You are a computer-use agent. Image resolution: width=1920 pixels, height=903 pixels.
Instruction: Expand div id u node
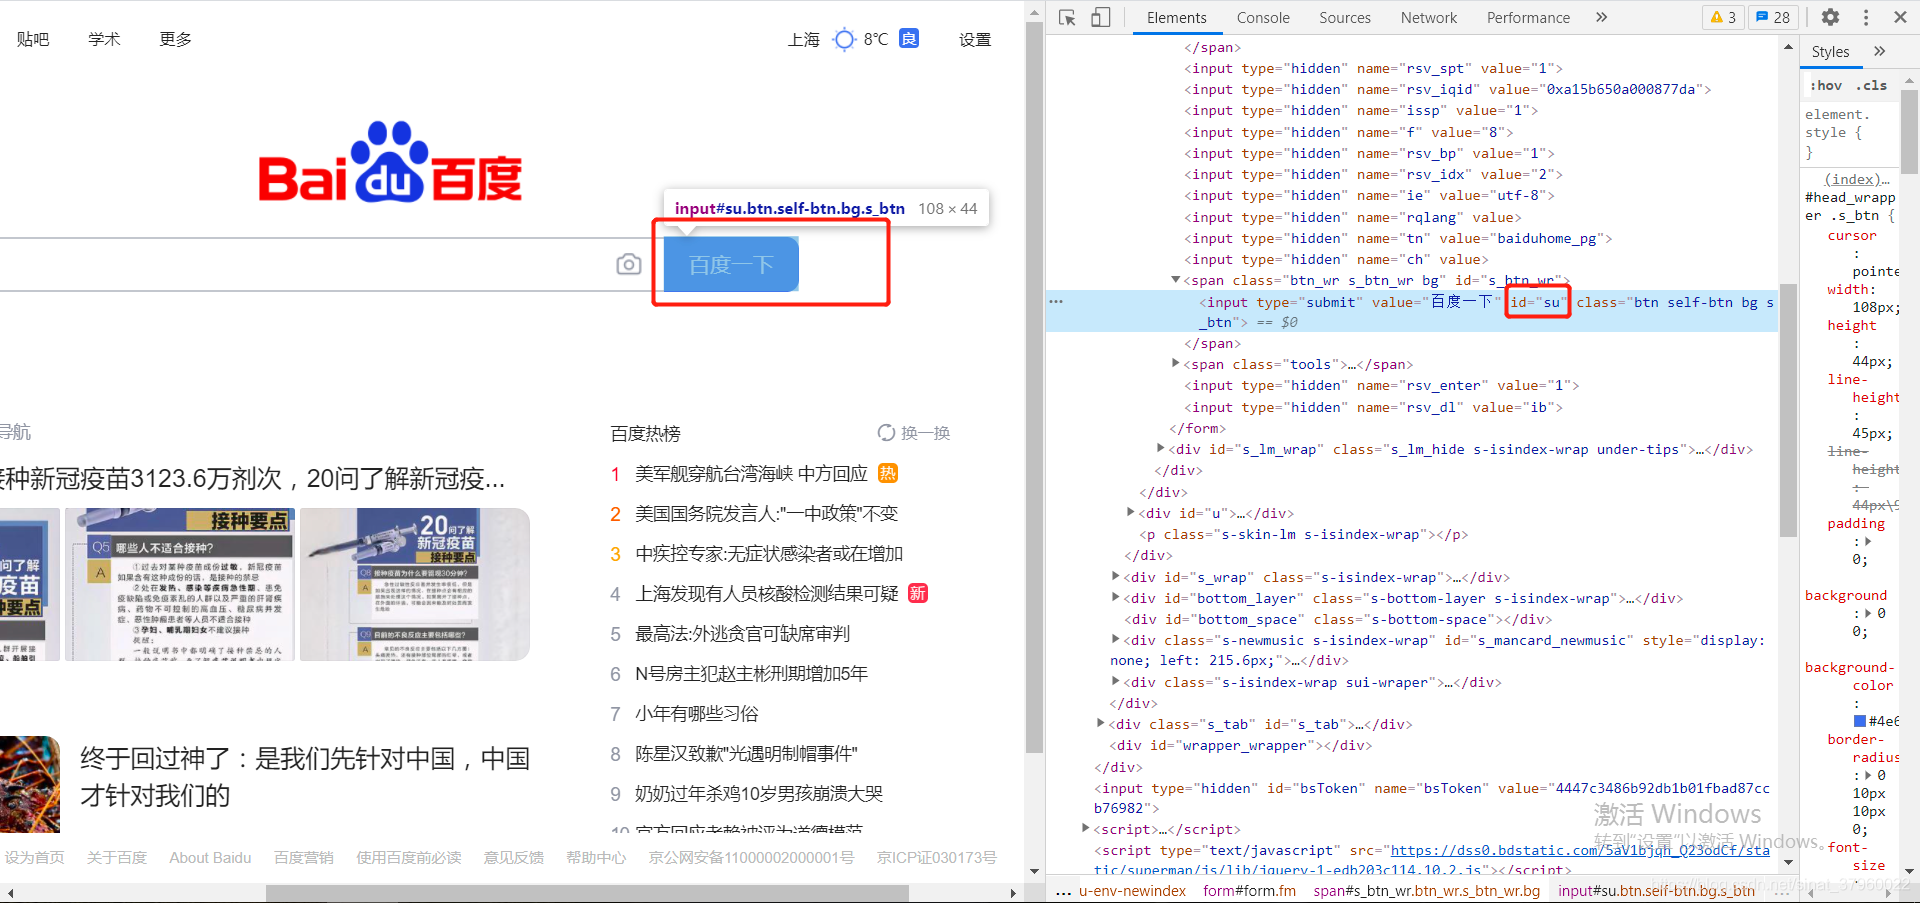click(x=1131, y=512)
